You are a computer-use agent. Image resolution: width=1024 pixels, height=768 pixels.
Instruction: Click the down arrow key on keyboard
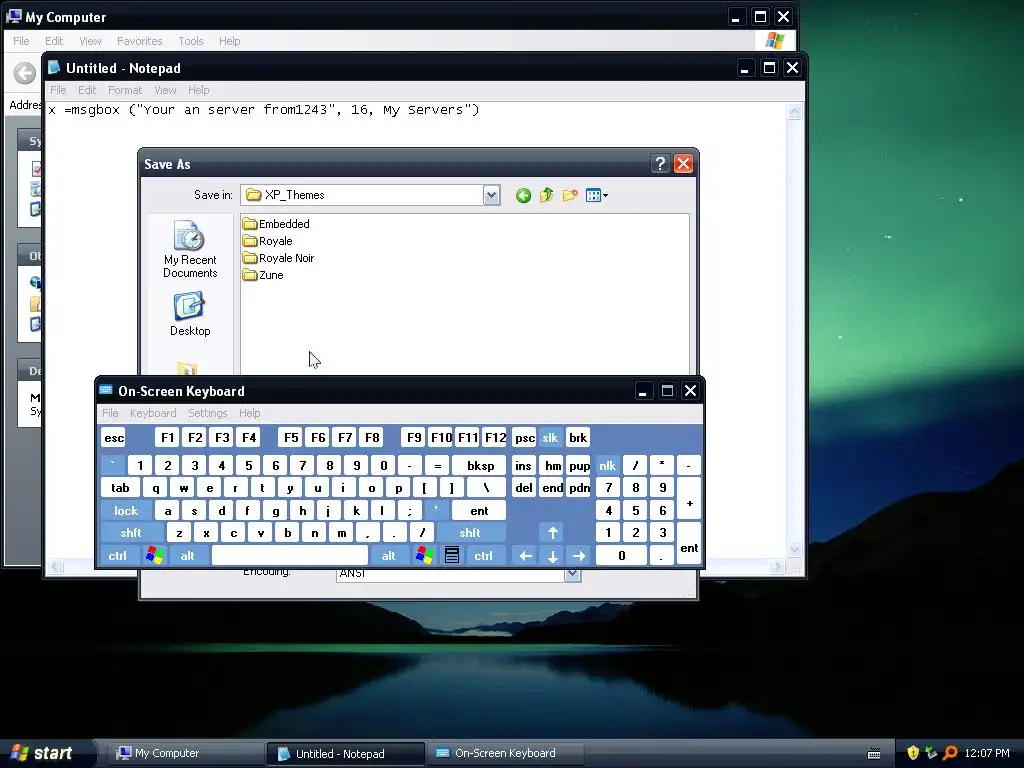552,556
